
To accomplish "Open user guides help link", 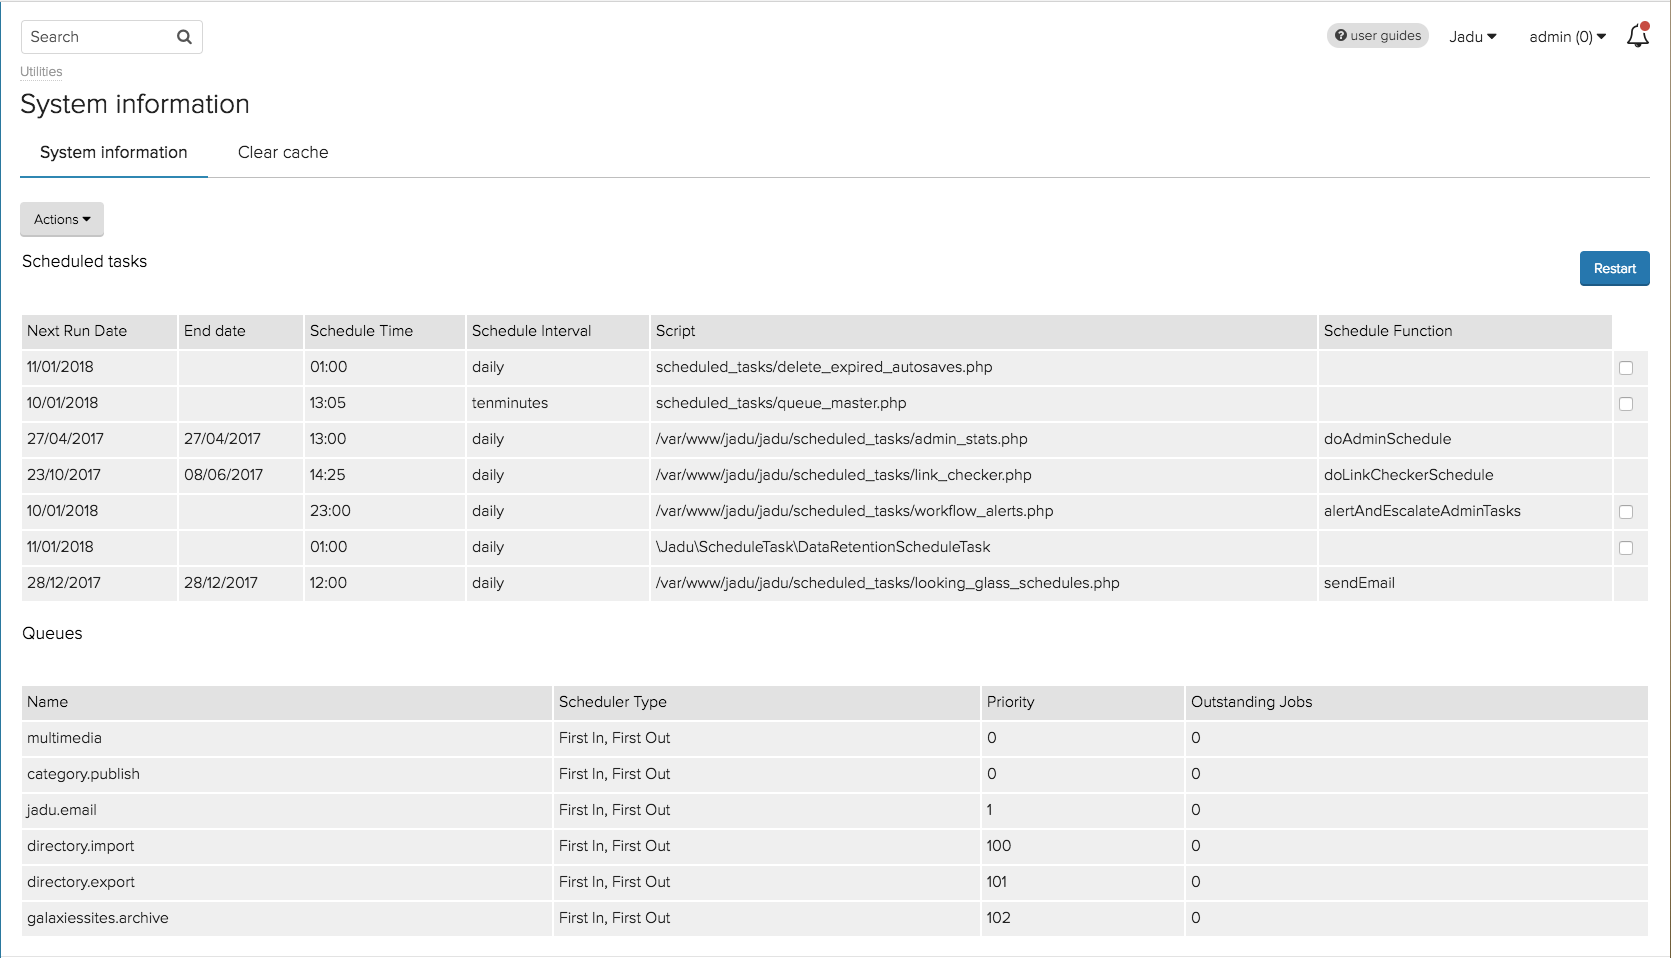I will [x=1377, y=36].
